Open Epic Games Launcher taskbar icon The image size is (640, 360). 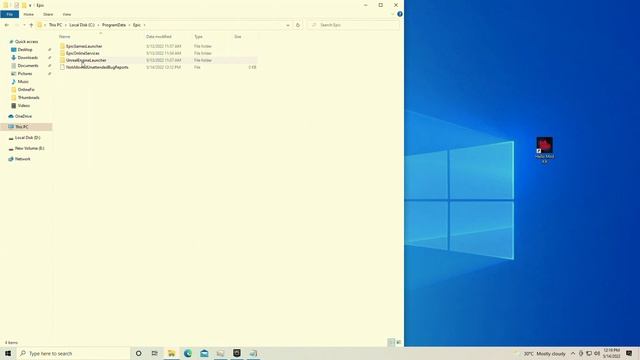pyautogui.click(x=237, y=353)
